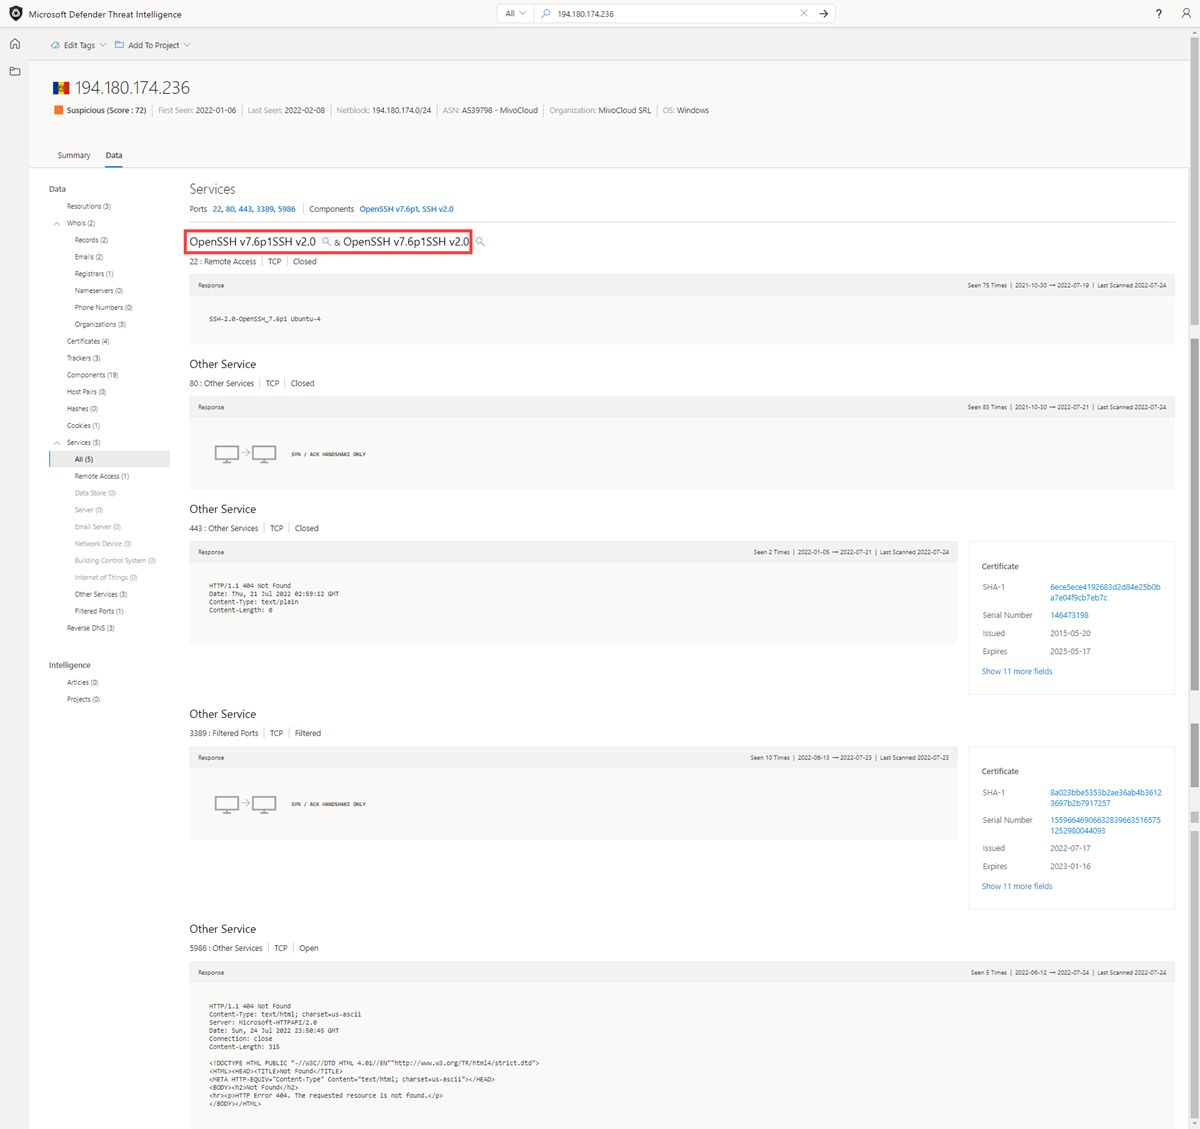Viewport: 1200px width, 1129px height.
Task: Select the Home icon in the sidebar
Action: [x=14, y=44]
